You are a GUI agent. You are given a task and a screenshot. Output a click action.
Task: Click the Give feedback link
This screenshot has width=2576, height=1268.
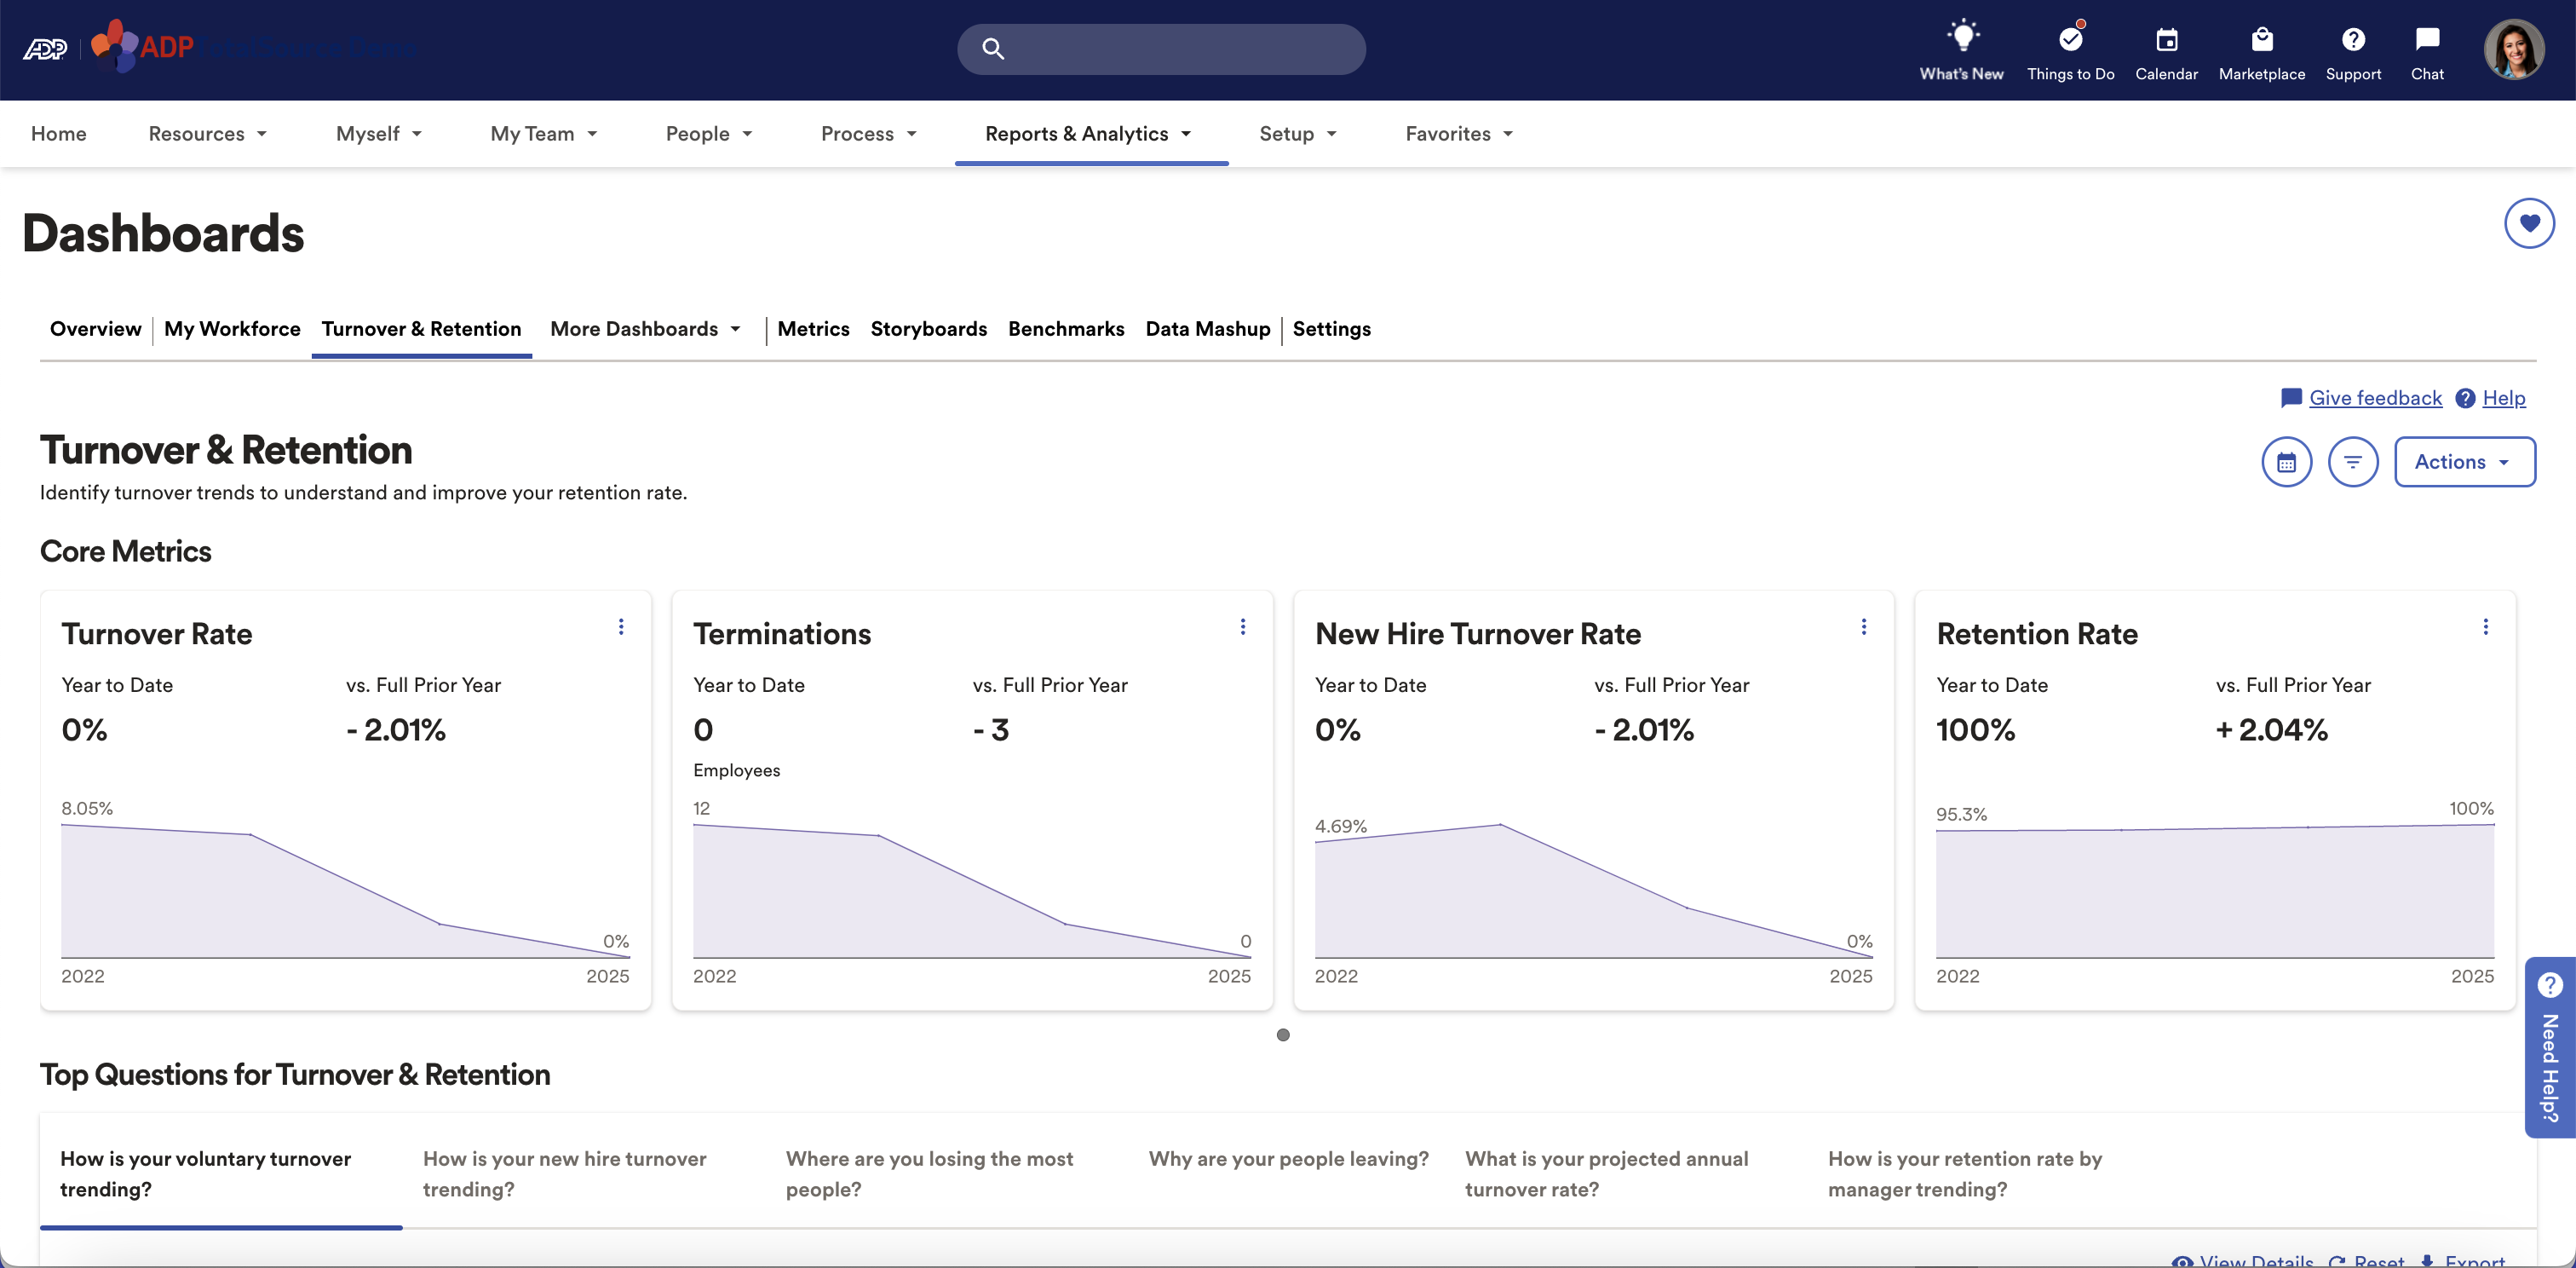(2375, 398)
